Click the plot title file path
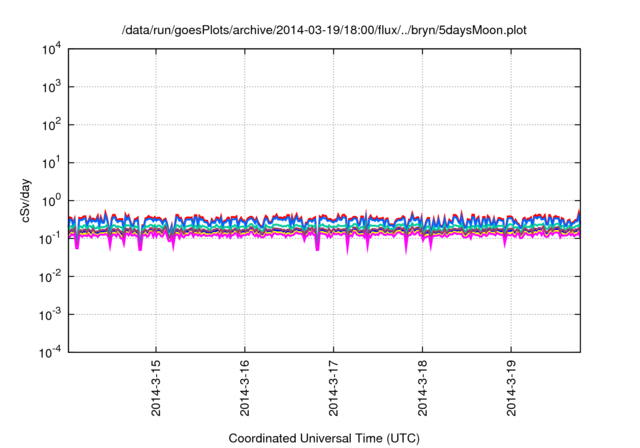The image size is (640, 448). pyautogui.click(x=325, y=30)
